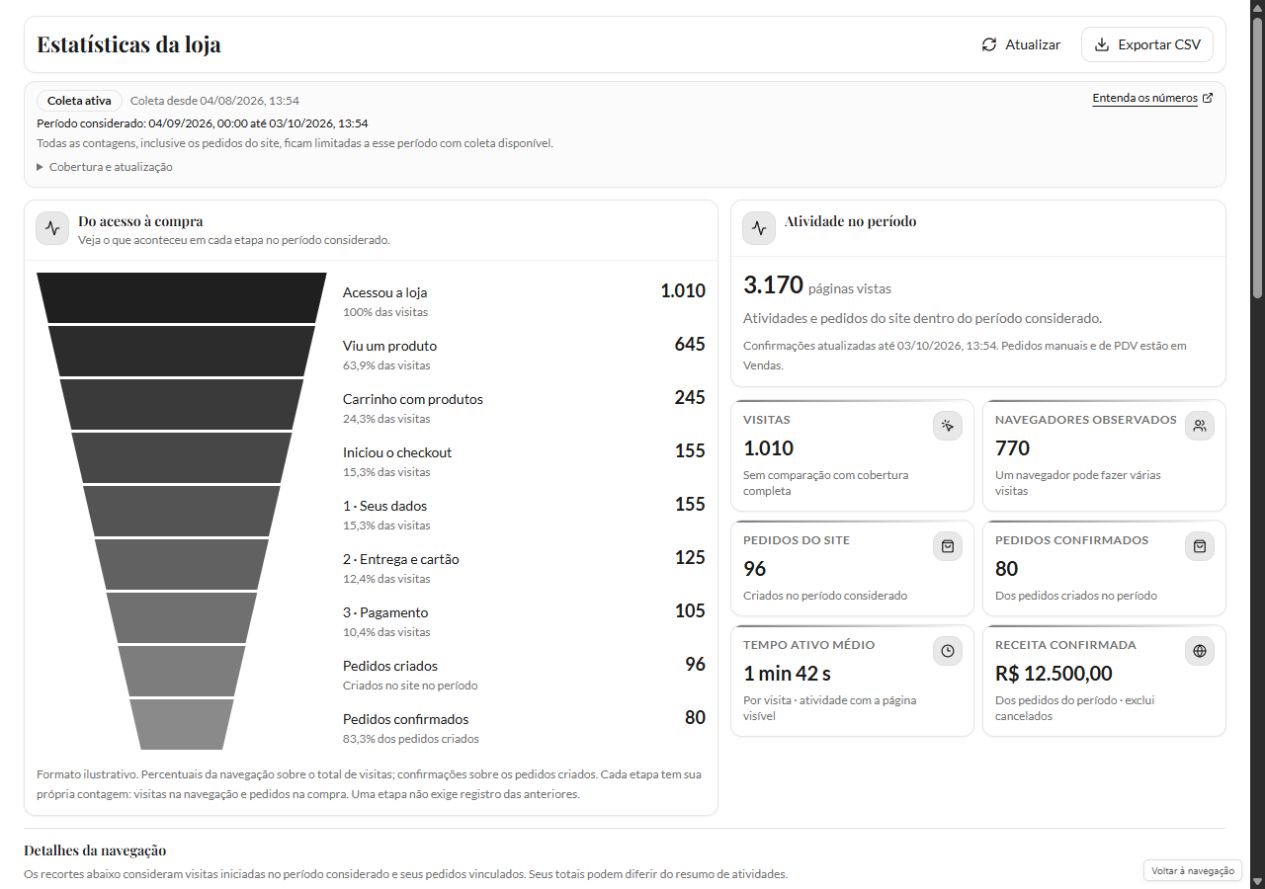Click the scrollbar up arrow

1257,7
